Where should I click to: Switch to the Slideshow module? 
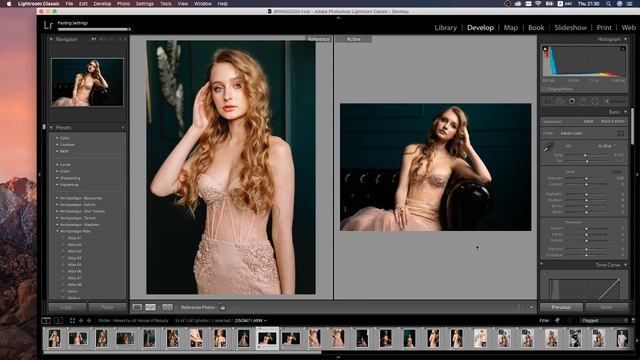coord(570,28)
